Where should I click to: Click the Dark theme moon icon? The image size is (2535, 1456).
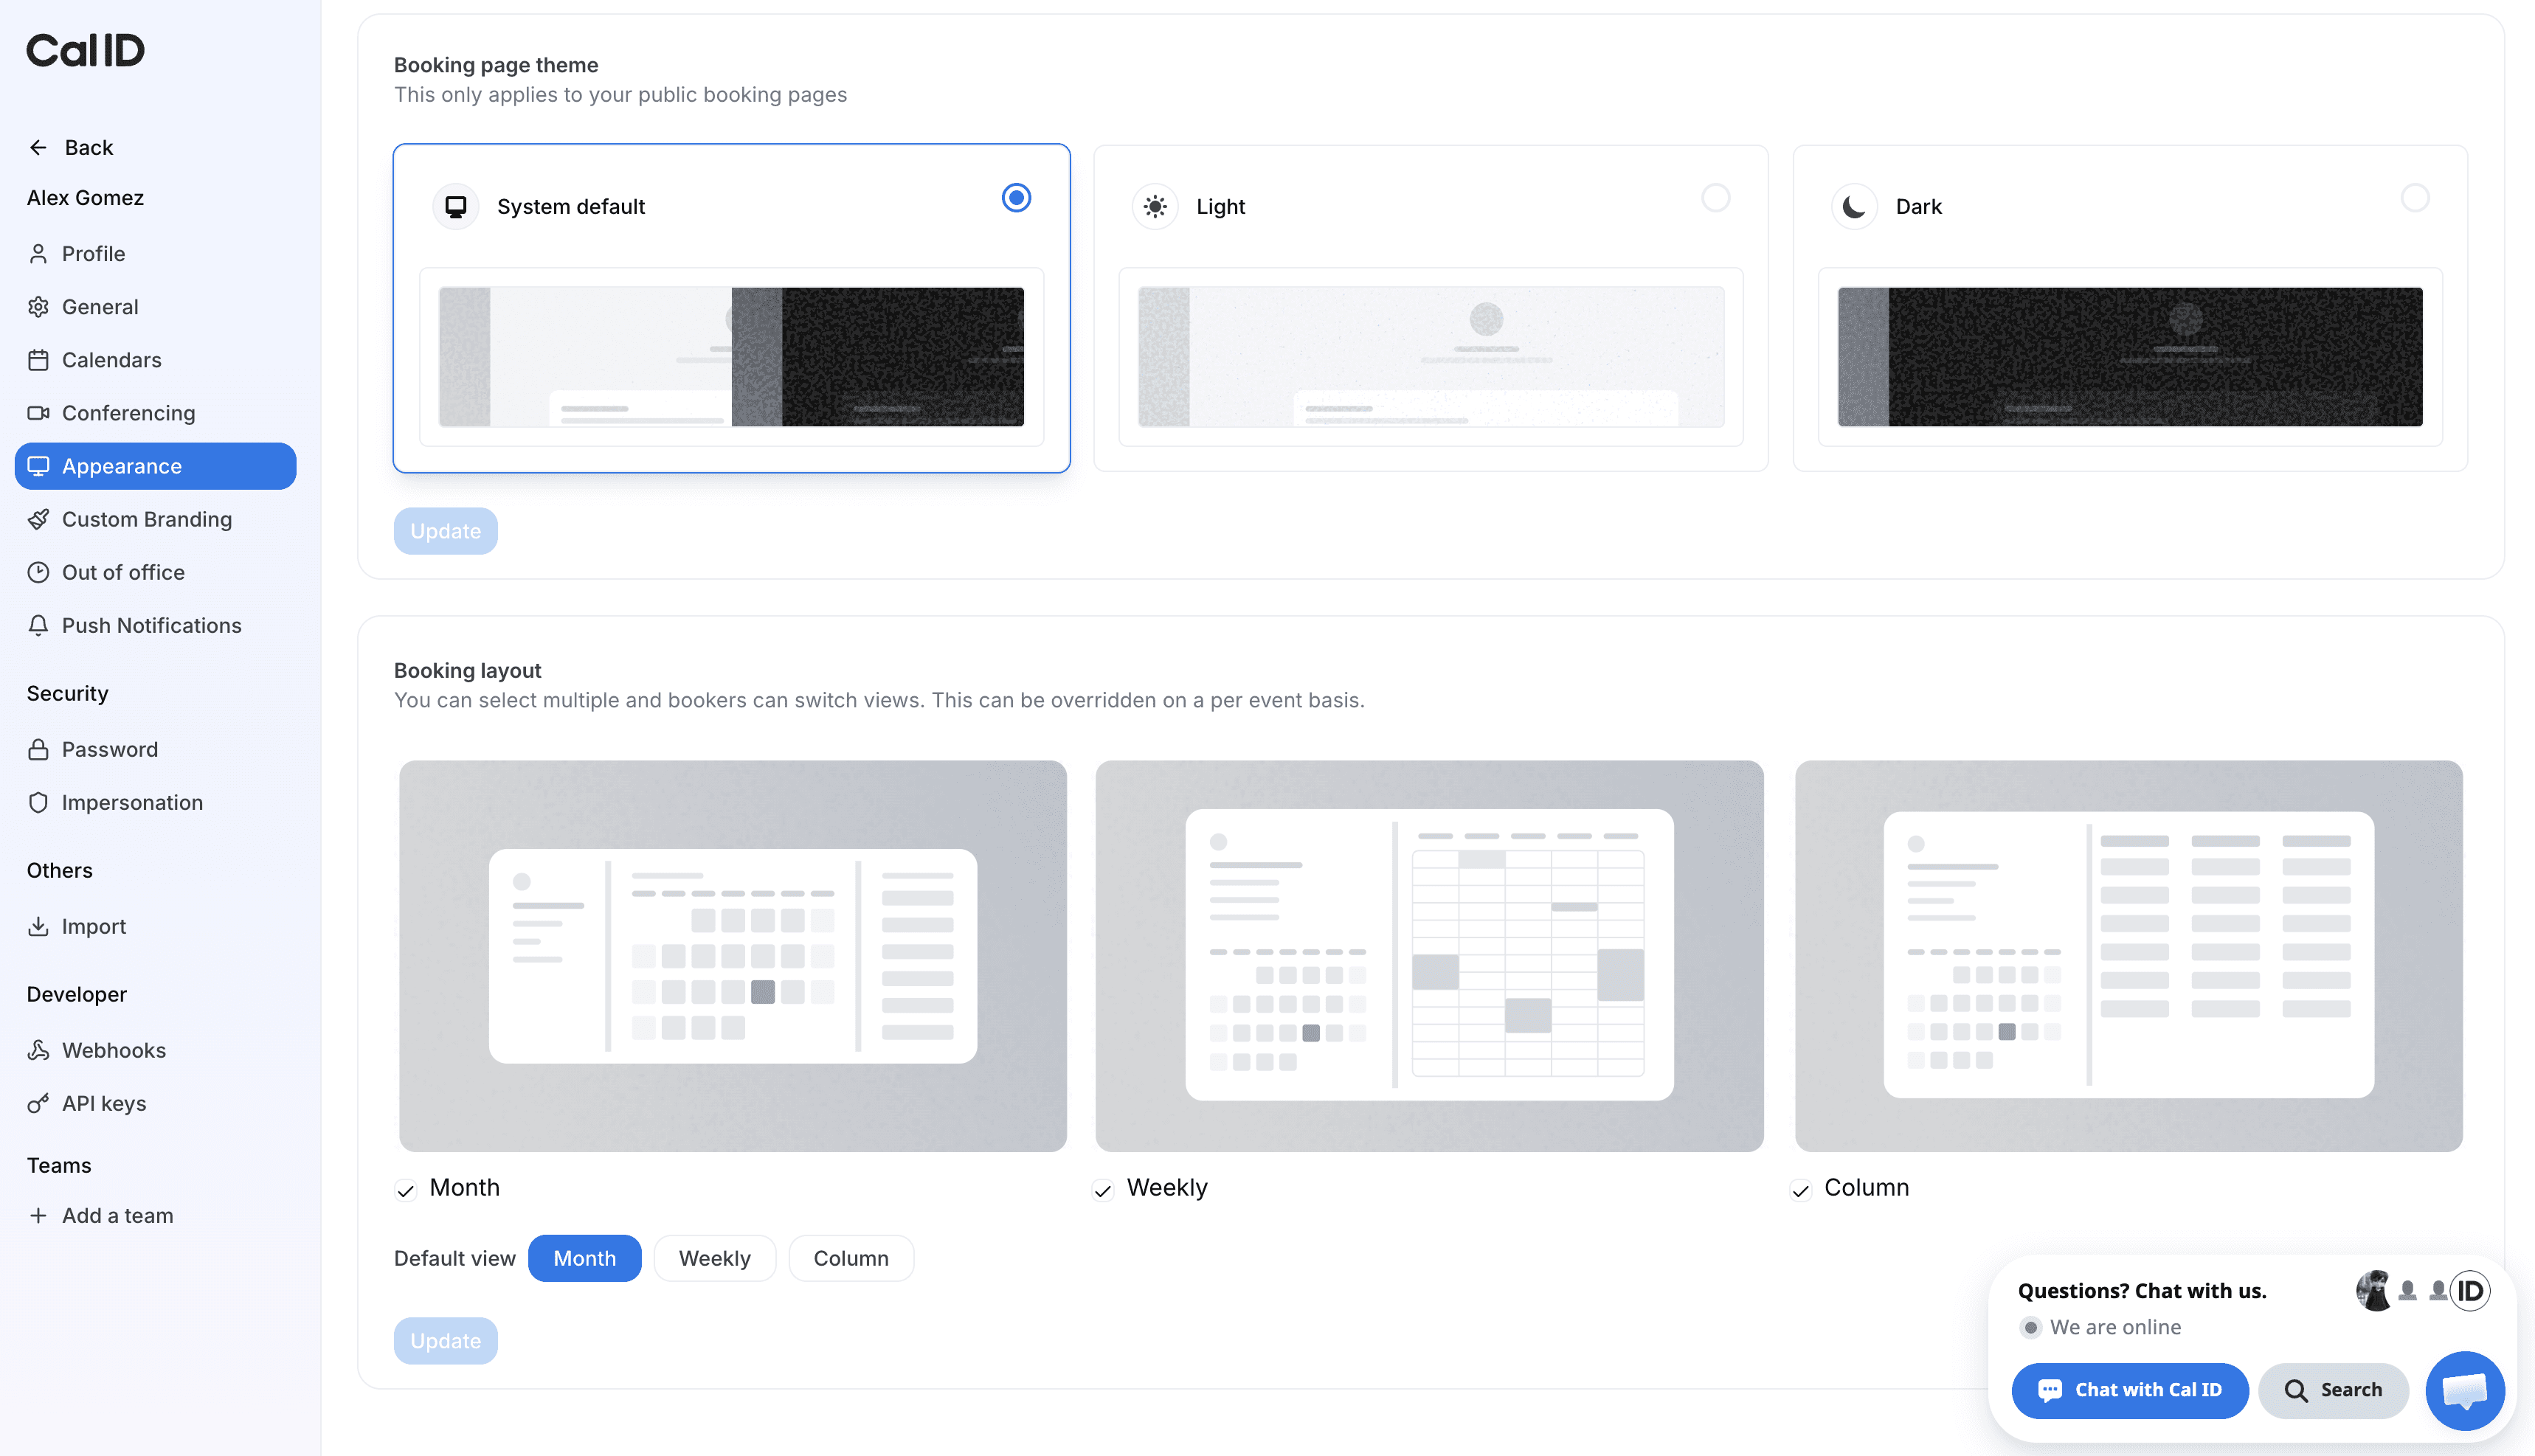pyautogui.click(x=1854, y=206)
